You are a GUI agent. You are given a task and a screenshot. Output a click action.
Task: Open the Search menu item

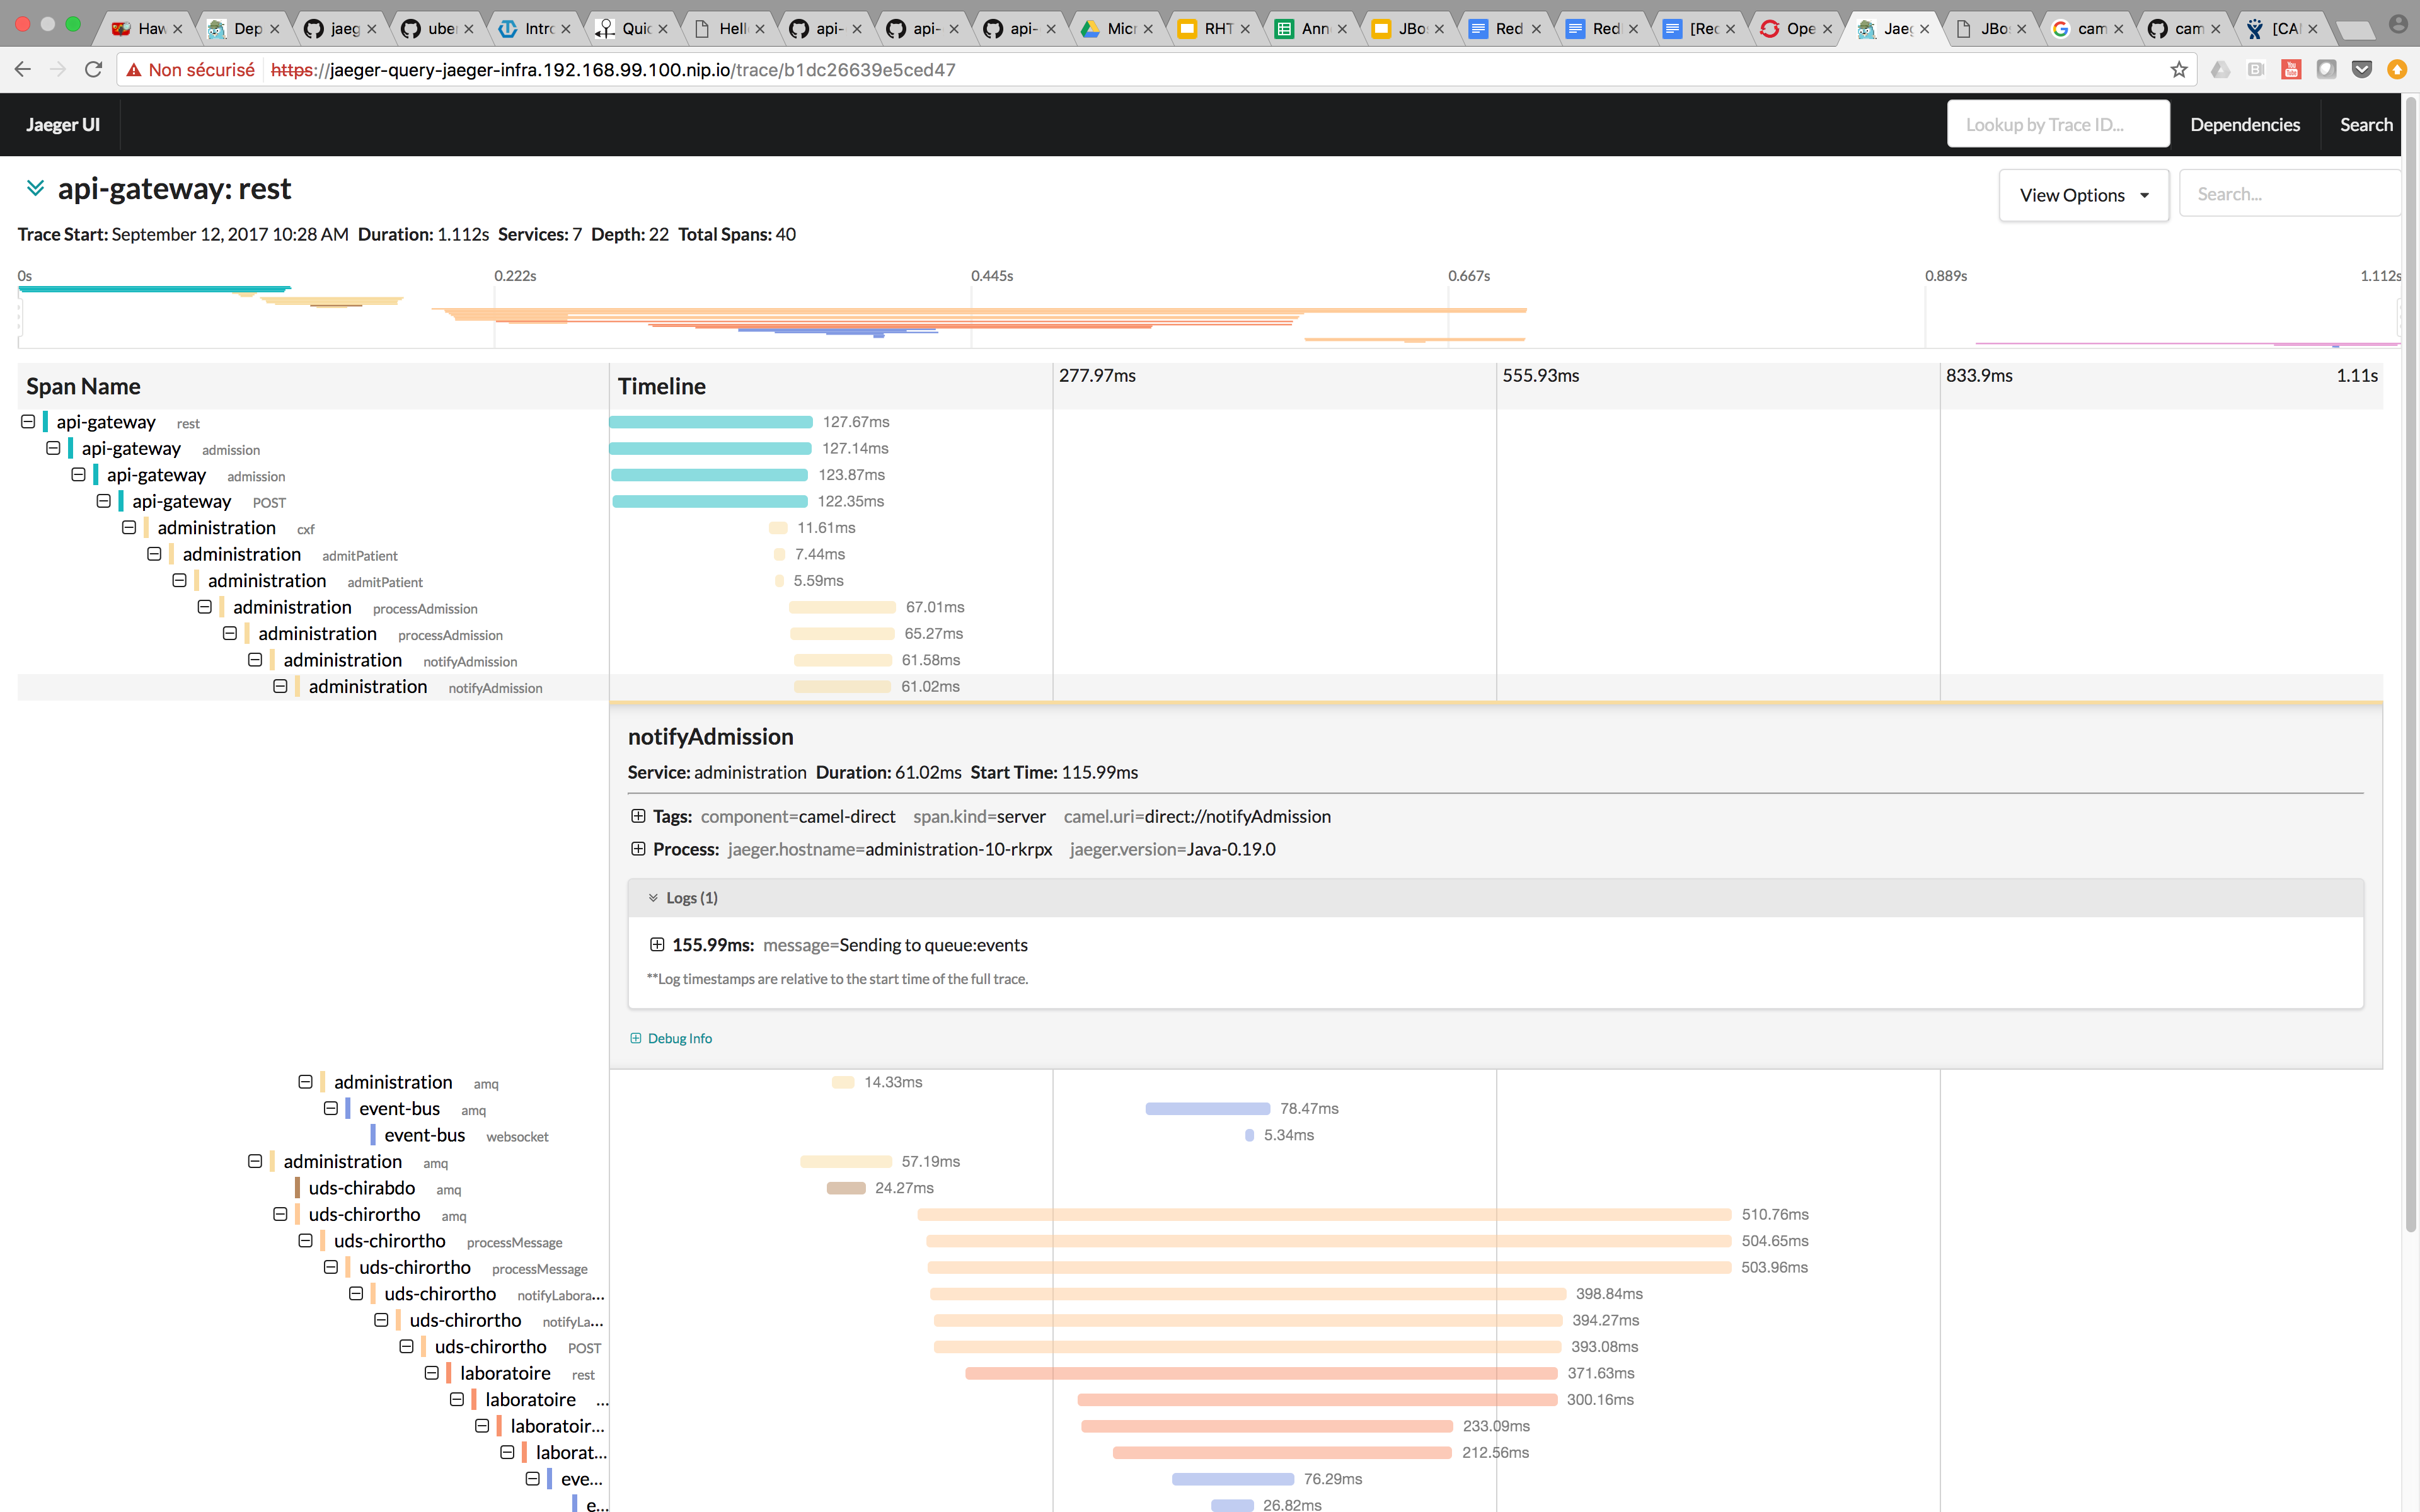point(2365,124)
